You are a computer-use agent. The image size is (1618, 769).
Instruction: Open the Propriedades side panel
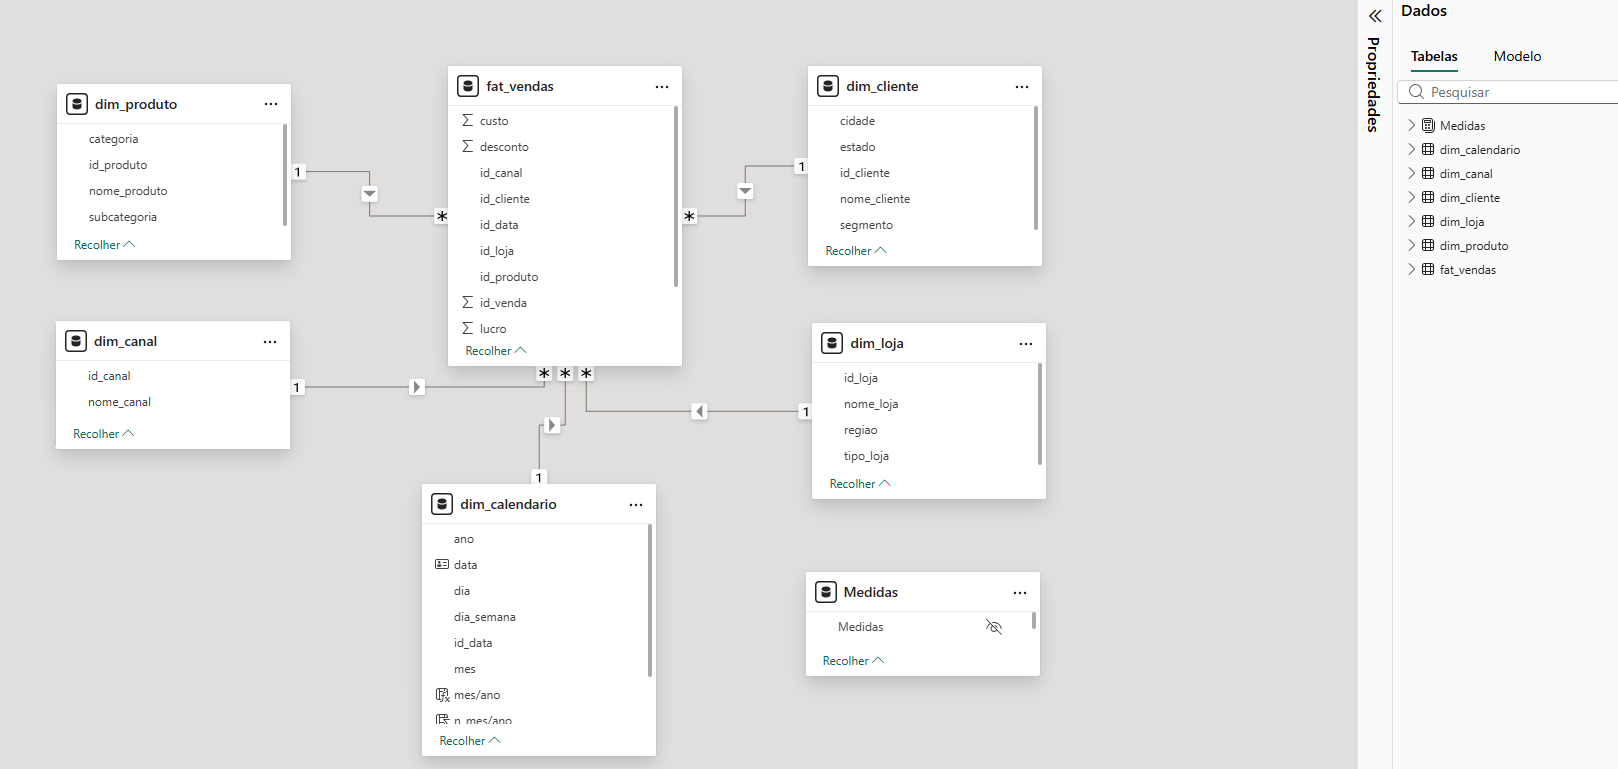coord(1374,85)
